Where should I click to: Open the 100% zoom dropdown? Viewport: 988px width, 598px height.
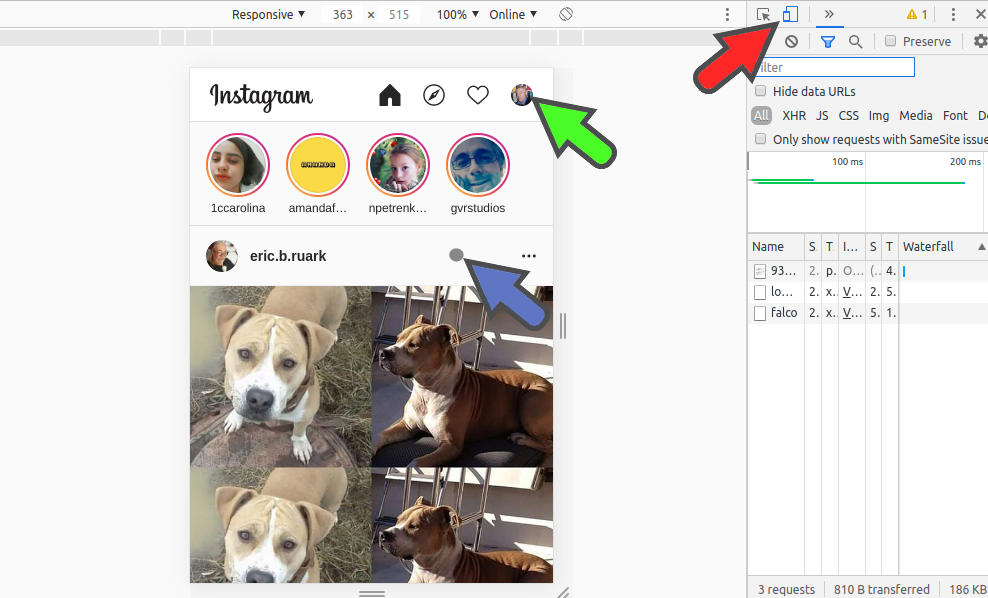pyautogui.click(x=458, y=14)
